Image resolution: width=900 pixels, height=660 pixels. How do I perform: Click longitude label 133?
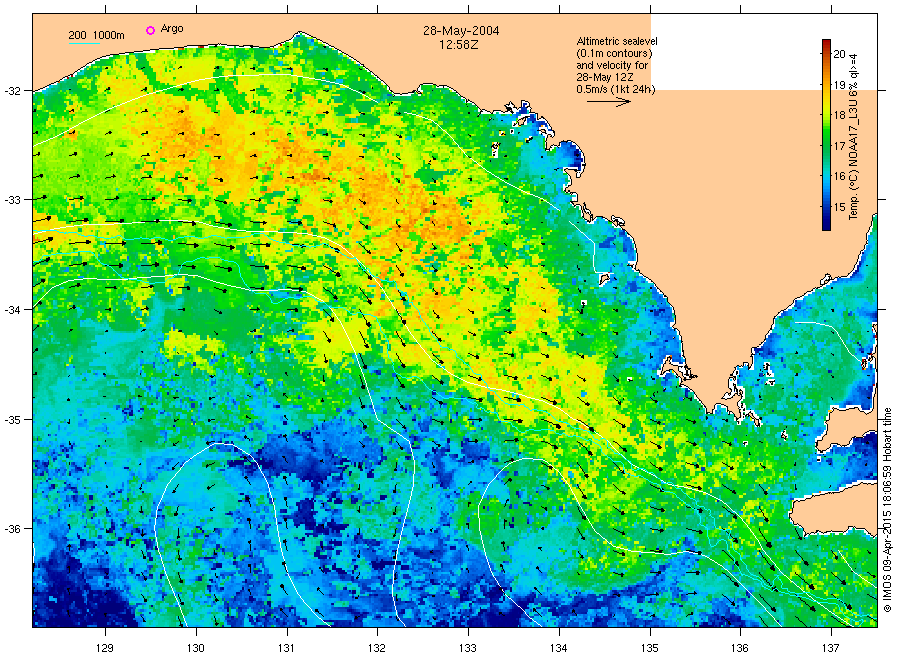tap(468, 648)
